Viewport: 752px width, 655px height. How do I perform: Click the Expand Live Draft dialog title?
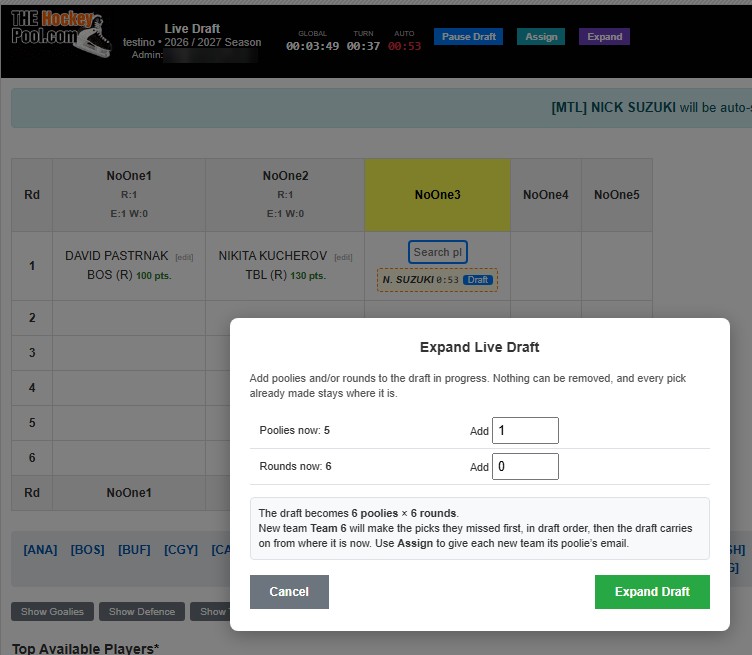pyautogui.click(x=480, y=347)
